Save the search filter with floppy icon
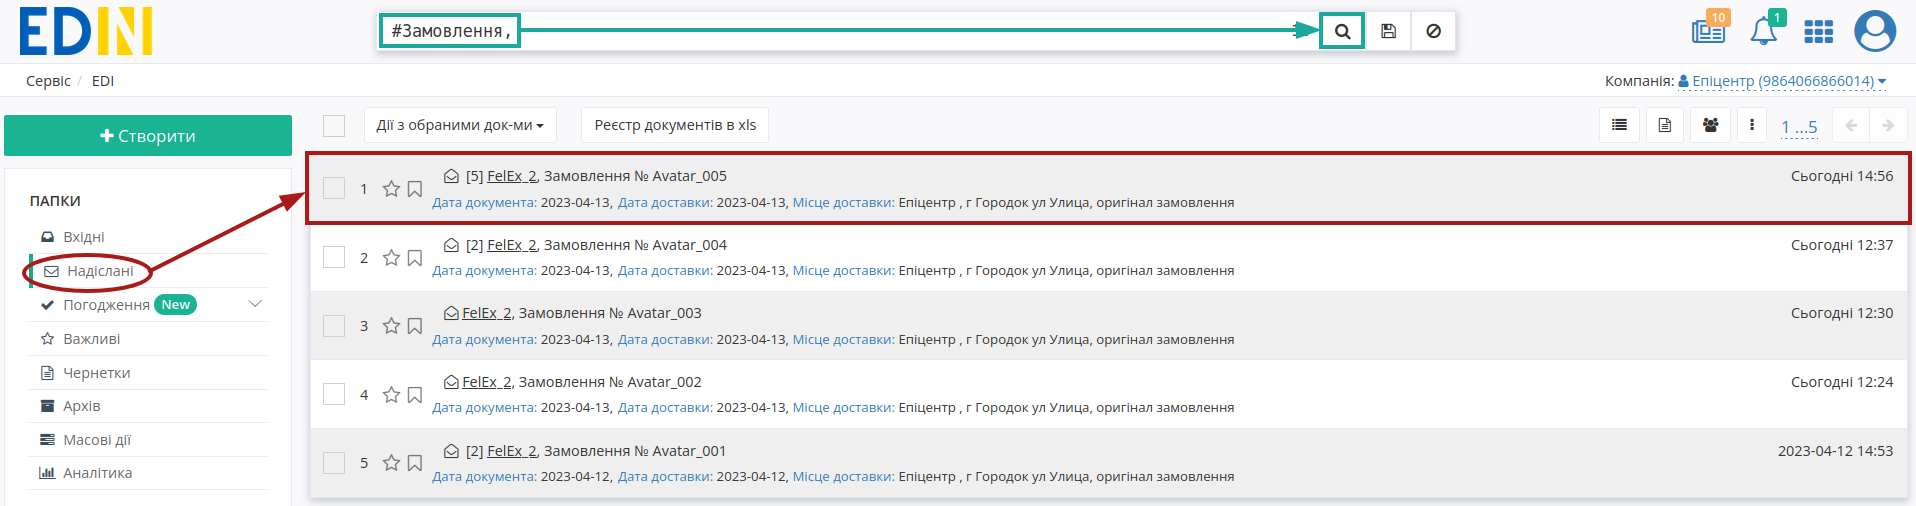This screenshot has width=1916, height=506. coord(1388,31)
